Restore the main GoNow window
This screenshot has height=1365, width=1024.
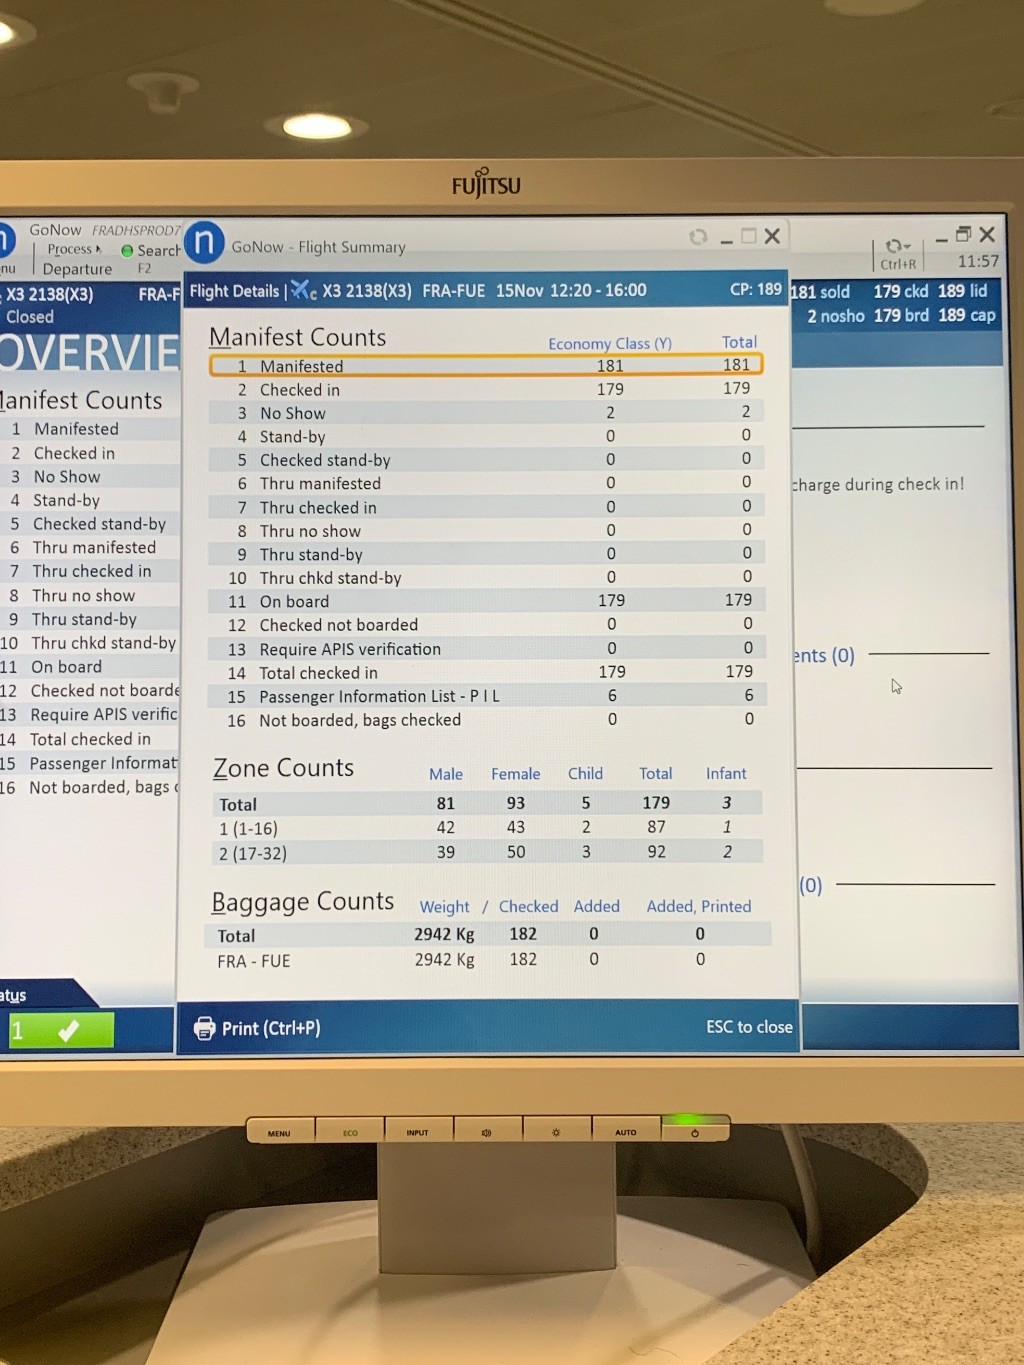(x=963, y=234)
